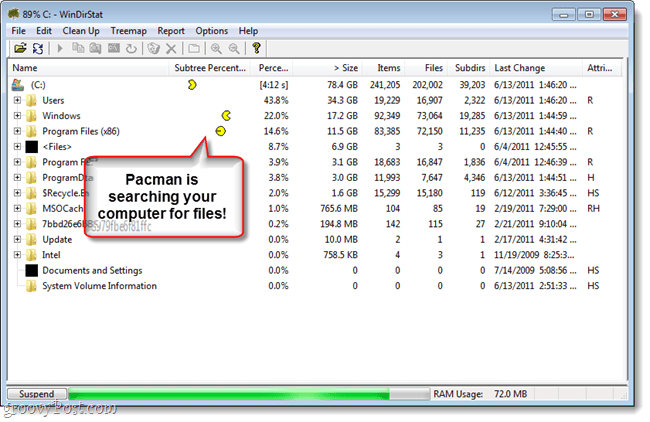Sort by the Subtree Percent column header
650x422 pixels.
210,68
